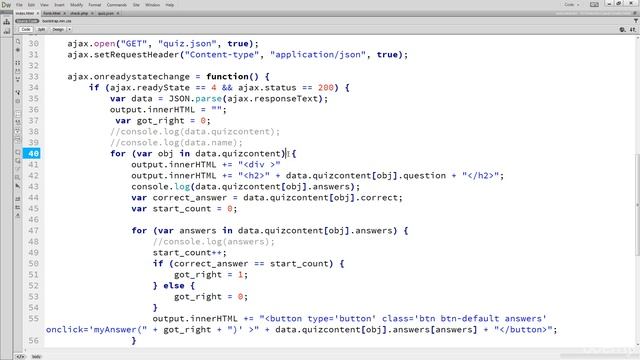The image size is (640, 360).
Task: Open the Modify menu
Action: [76, 5]
